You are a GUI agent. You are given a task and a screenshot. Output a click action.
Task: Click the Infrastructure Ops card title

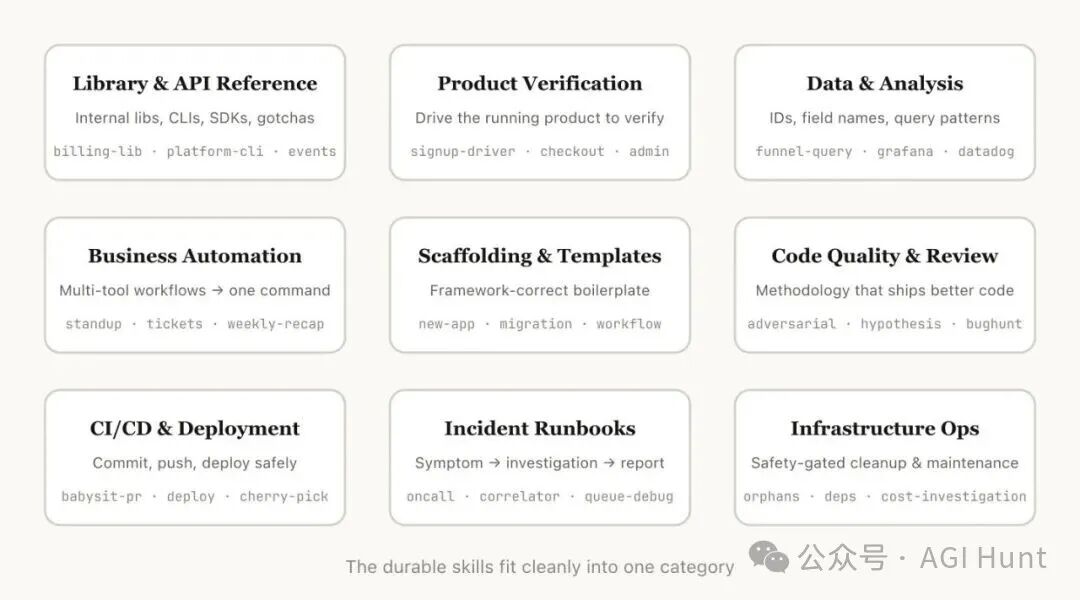tap(885, 429)
